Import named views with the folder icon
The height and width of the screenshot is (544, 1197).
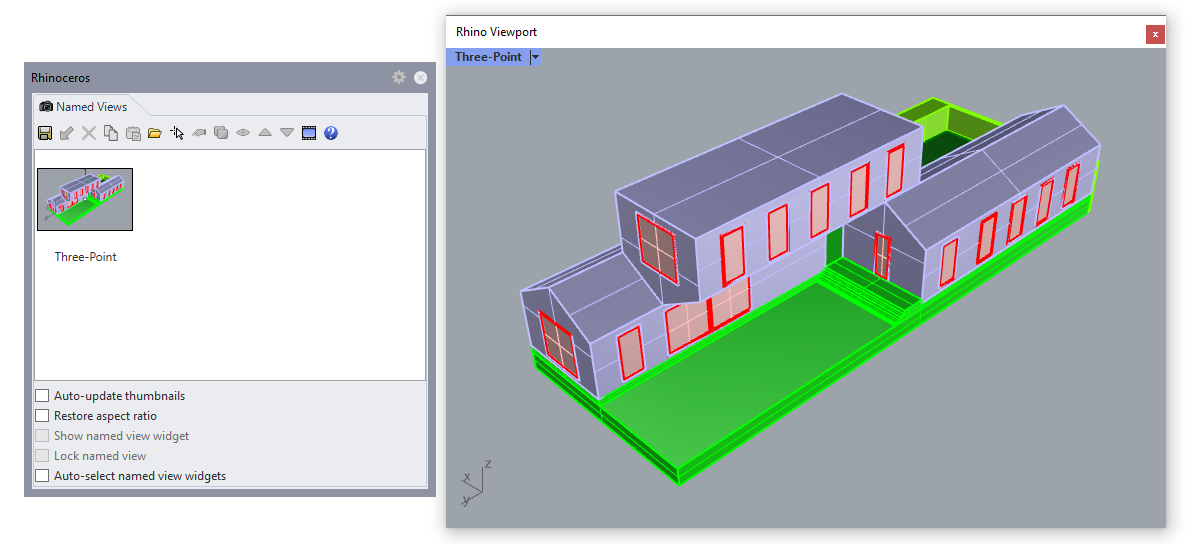coord(155,133)
